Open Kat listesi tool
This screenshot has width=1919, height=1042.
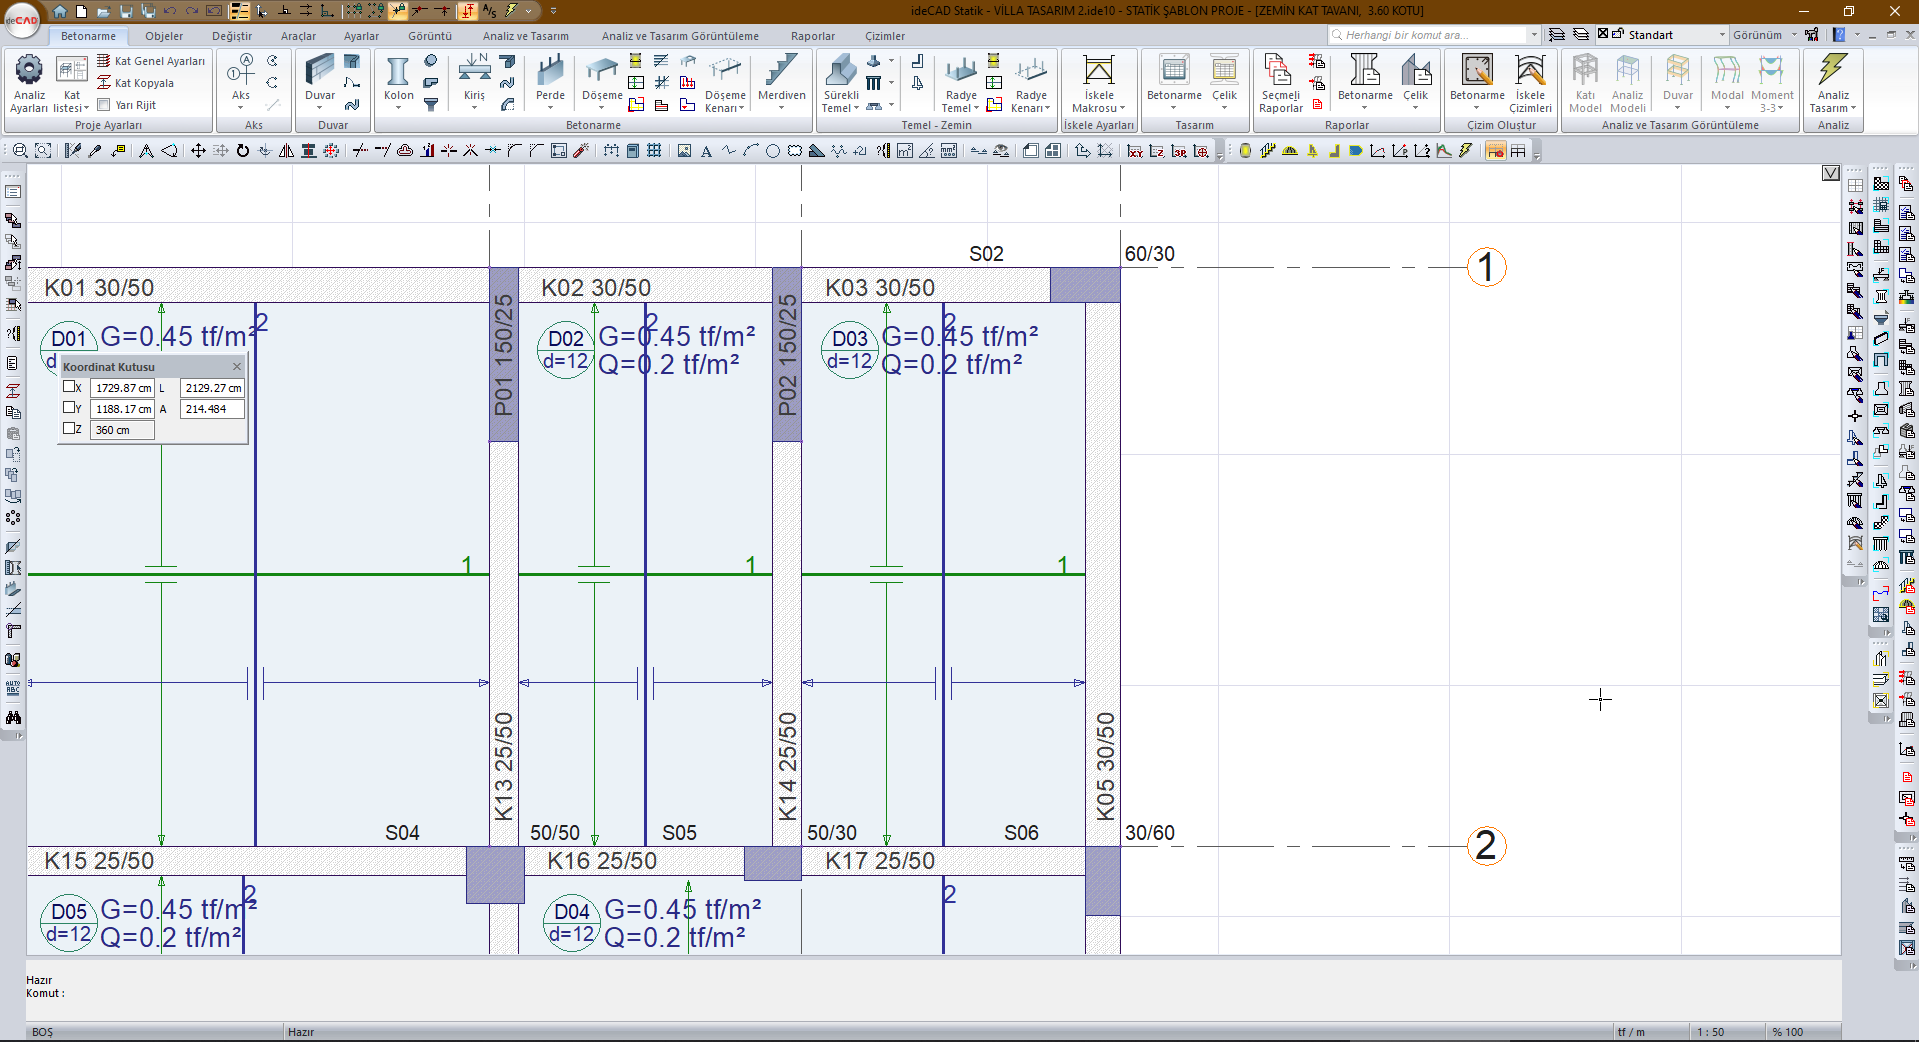71,83
